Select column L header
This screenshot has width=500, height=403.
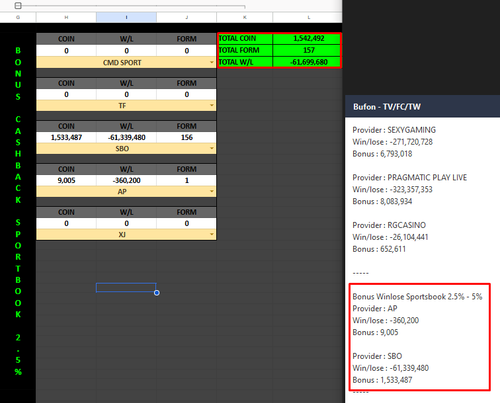click(x=307, y=17)
